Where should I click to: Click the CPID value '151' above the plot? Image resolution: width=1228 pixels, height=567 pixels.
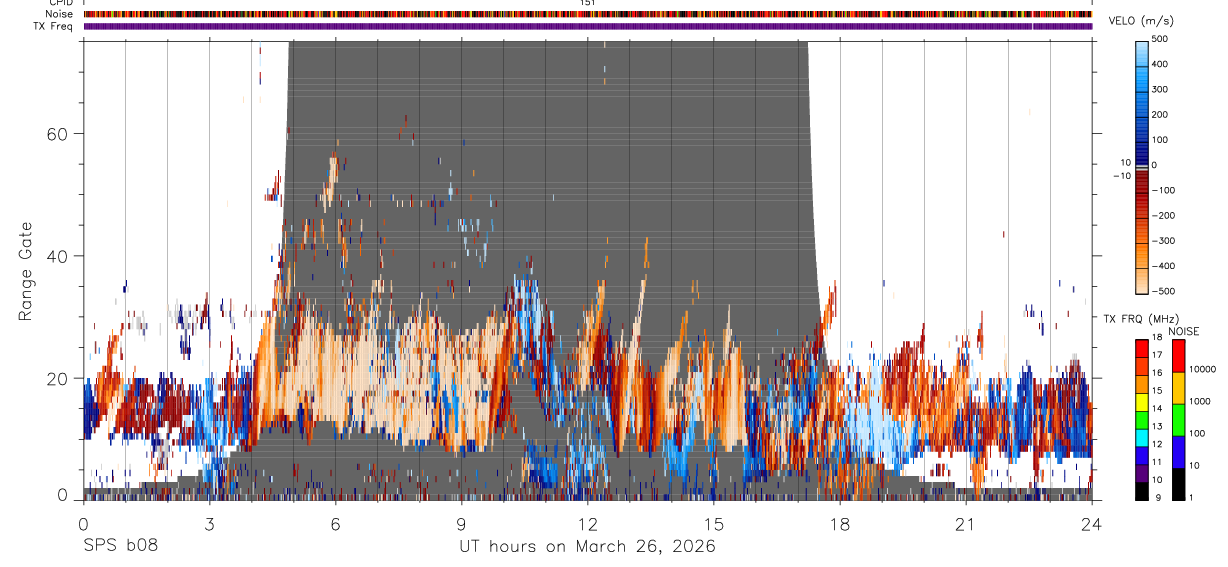click(587, 3)
